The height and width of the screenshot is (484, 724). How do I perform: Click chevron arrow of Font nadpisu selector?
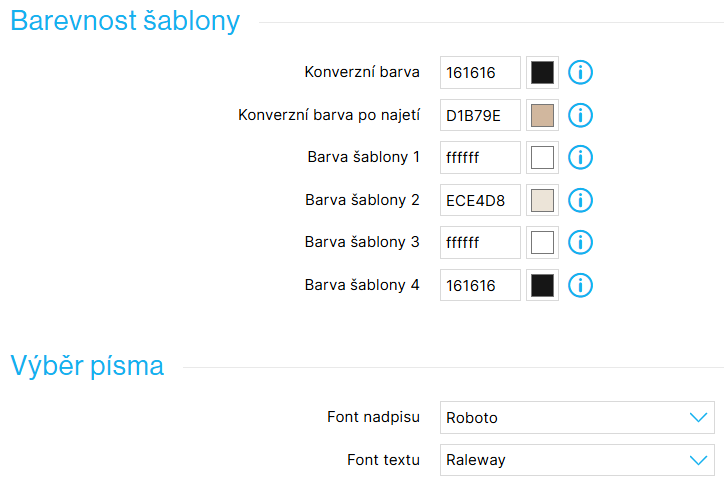tap(698, 417)
